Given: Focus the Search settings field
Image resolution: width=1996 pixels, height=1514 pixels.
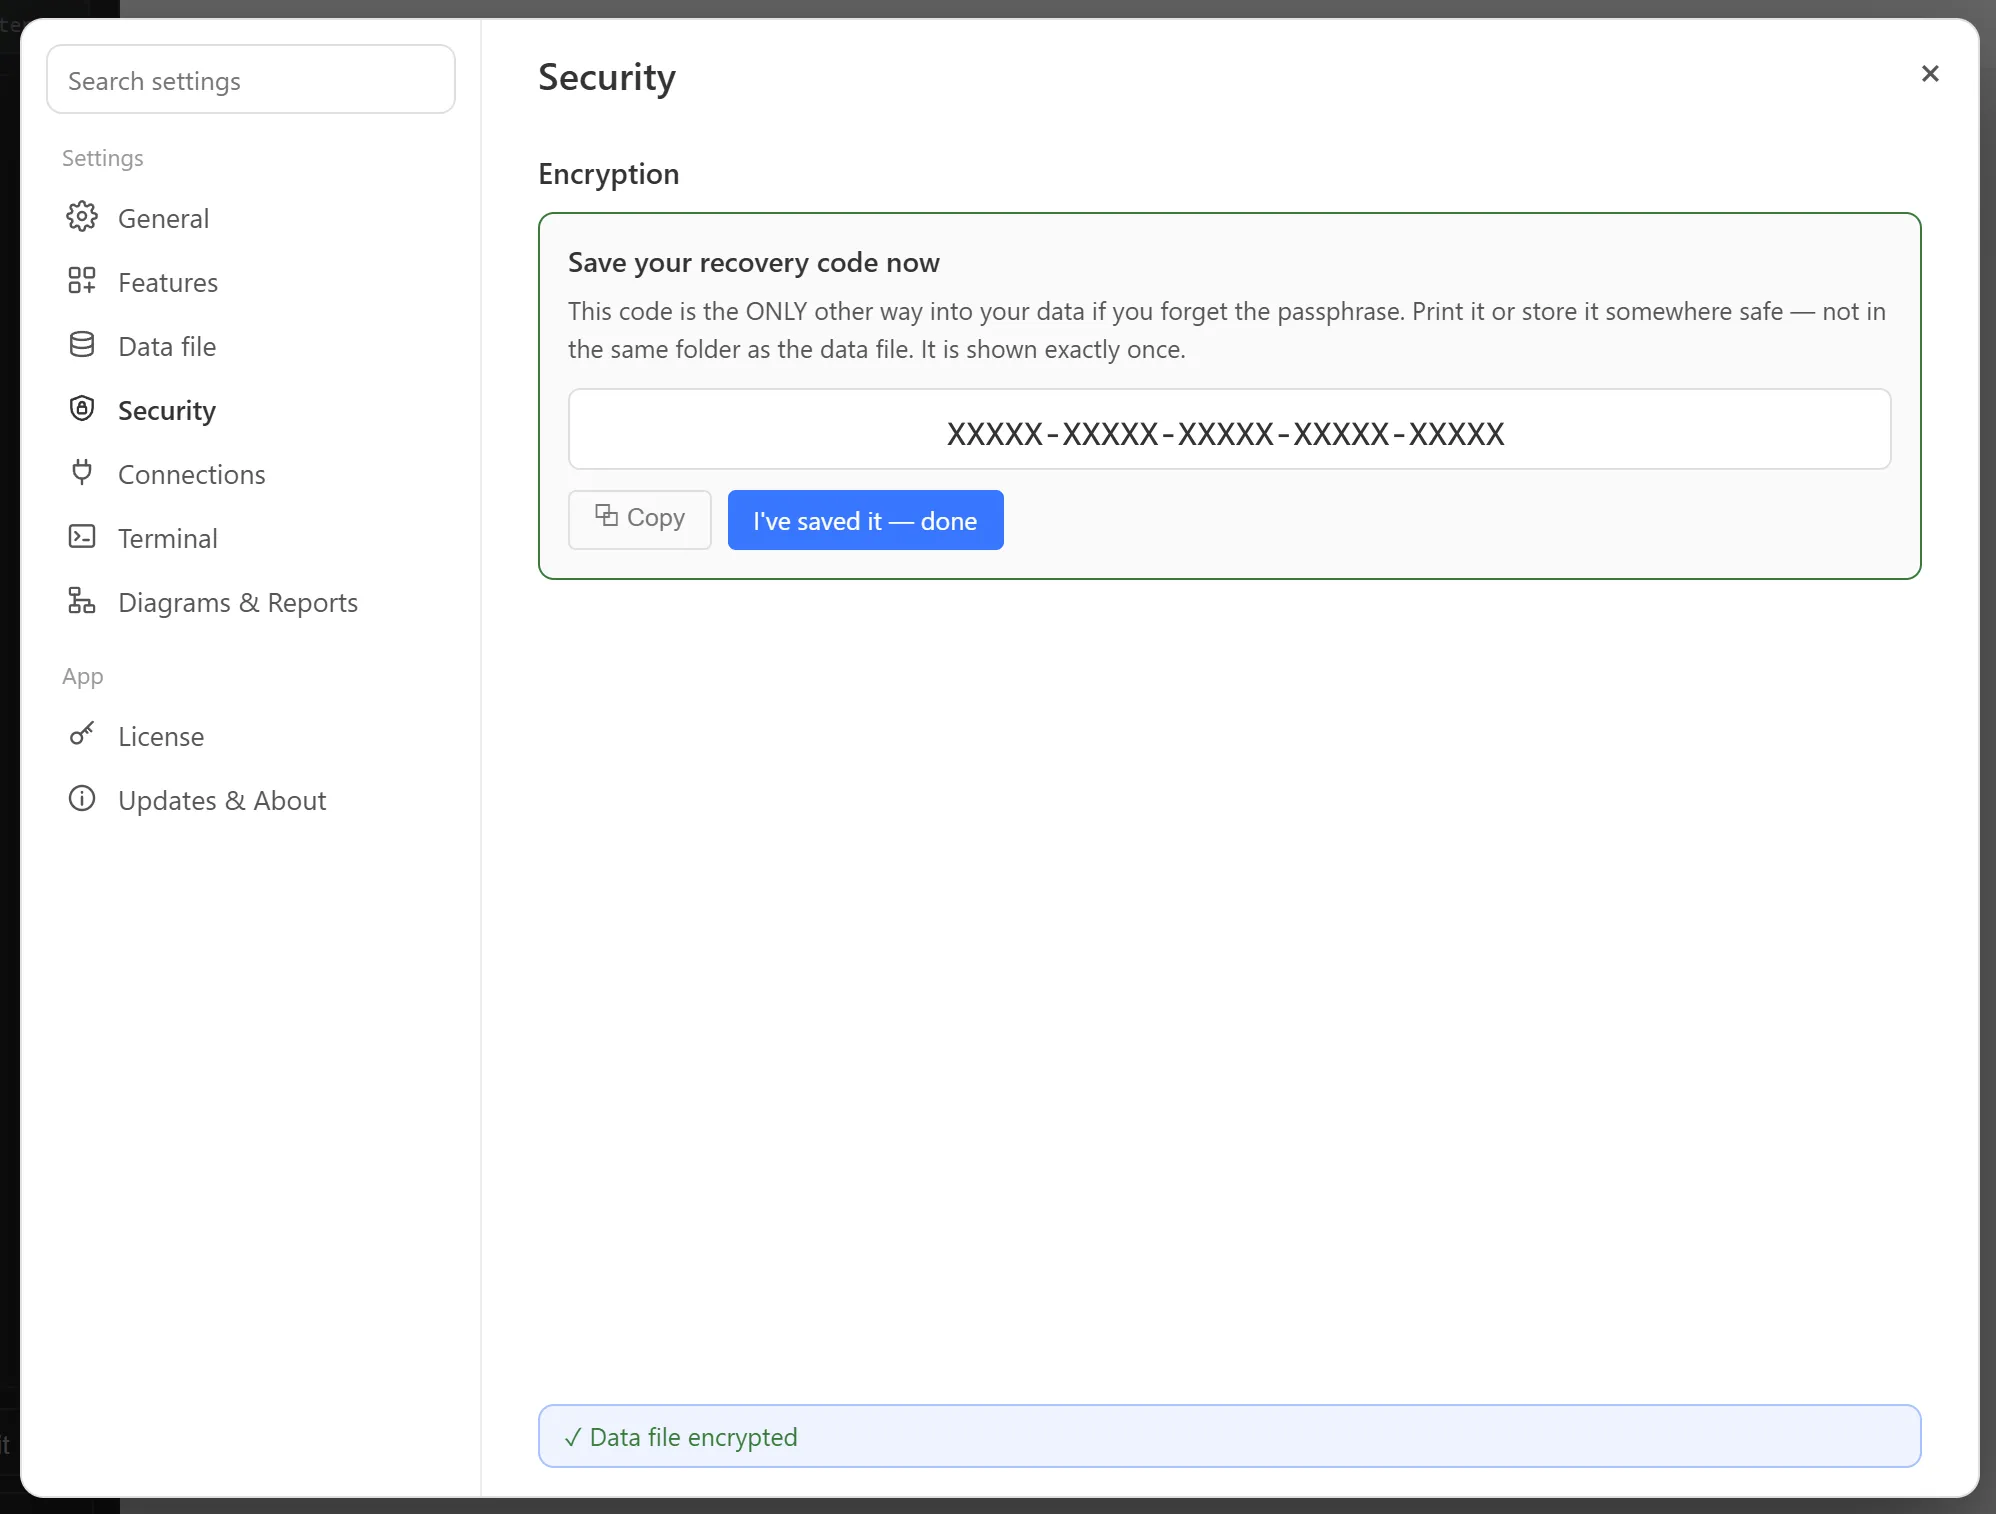Looking at the screenshot, I should pyautogui.click(x=251, y=79).
